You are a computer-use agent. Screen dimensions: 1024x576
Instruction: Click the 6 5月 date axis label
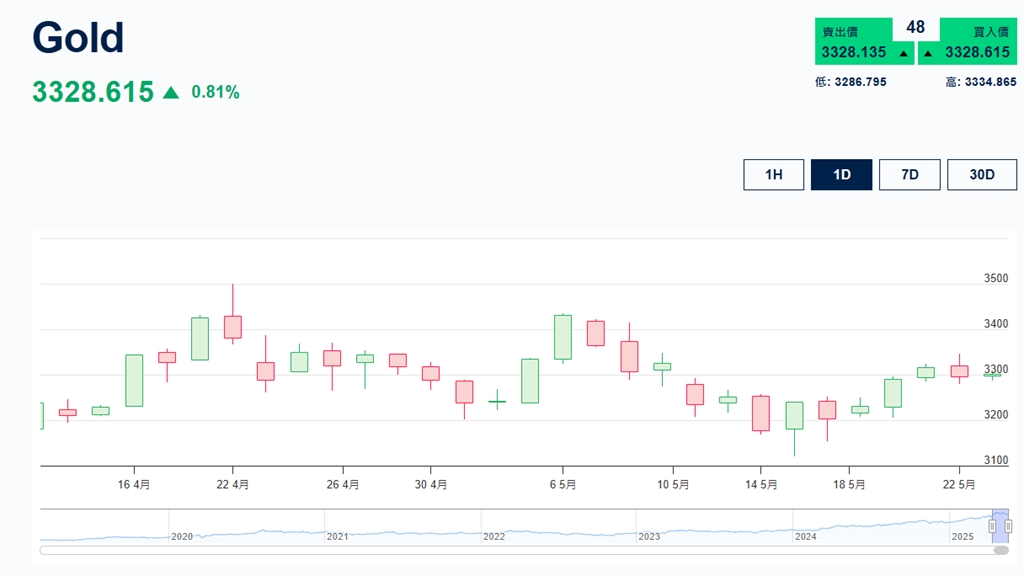tap(561, 483)
